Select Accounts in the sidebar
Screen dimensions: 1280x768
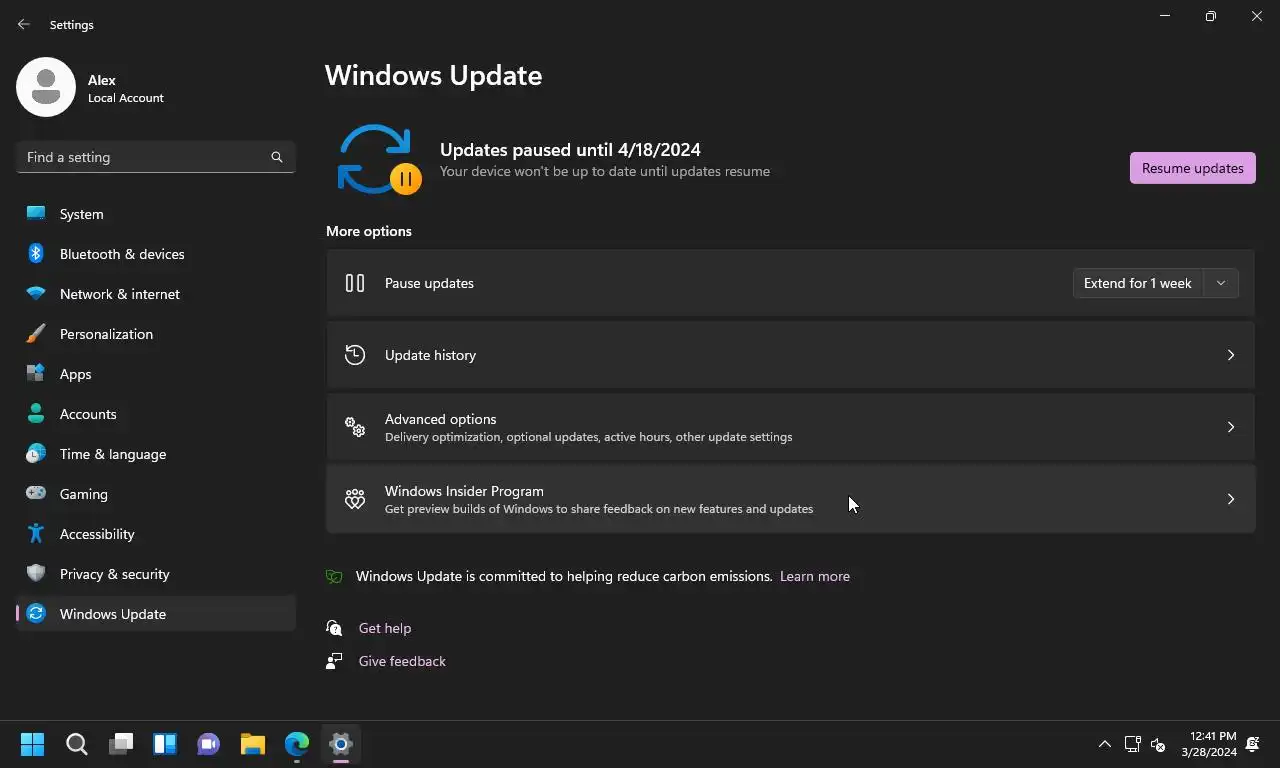pyautogui.click(x=156, y=414)
